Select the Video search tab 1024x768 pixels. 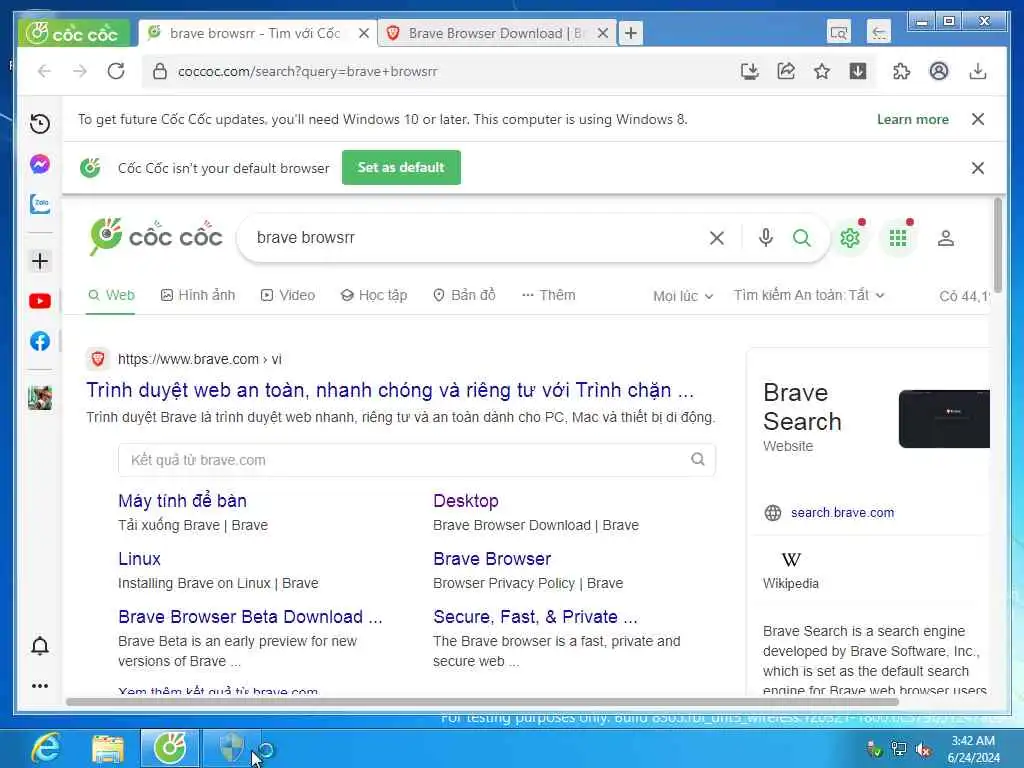(287, 295)
